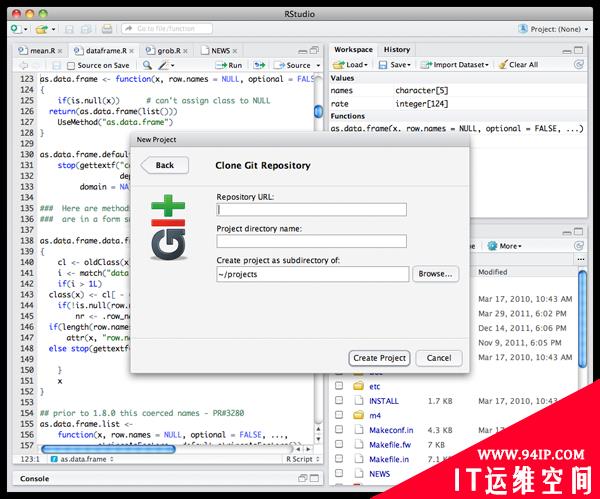Close the NEWS editor tab
Viewport: 600px width, 499px height.
point(235,51)
